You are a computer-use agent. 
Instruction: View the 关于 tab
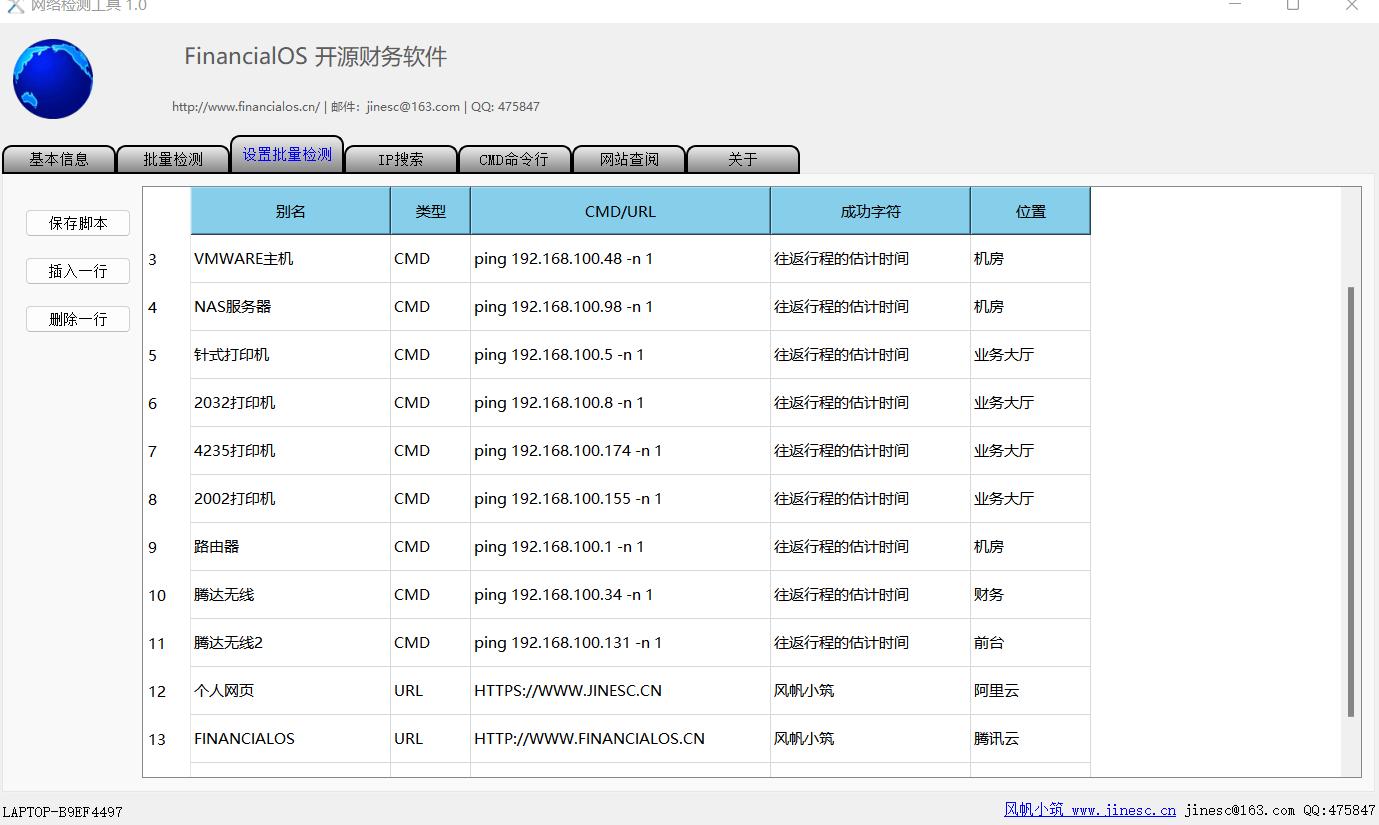[x=742, y=158]
